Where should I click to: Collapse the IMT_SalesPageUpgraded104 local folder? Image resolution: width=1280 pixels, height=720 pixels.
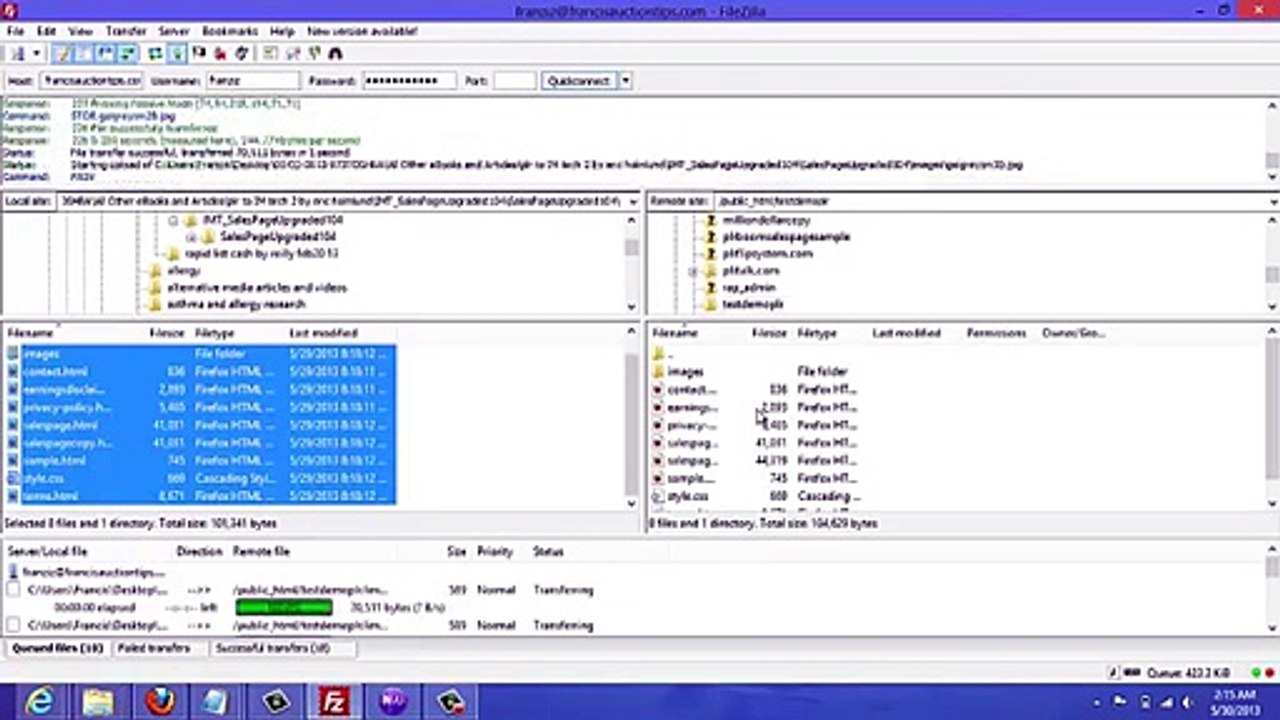click(173, 220)
